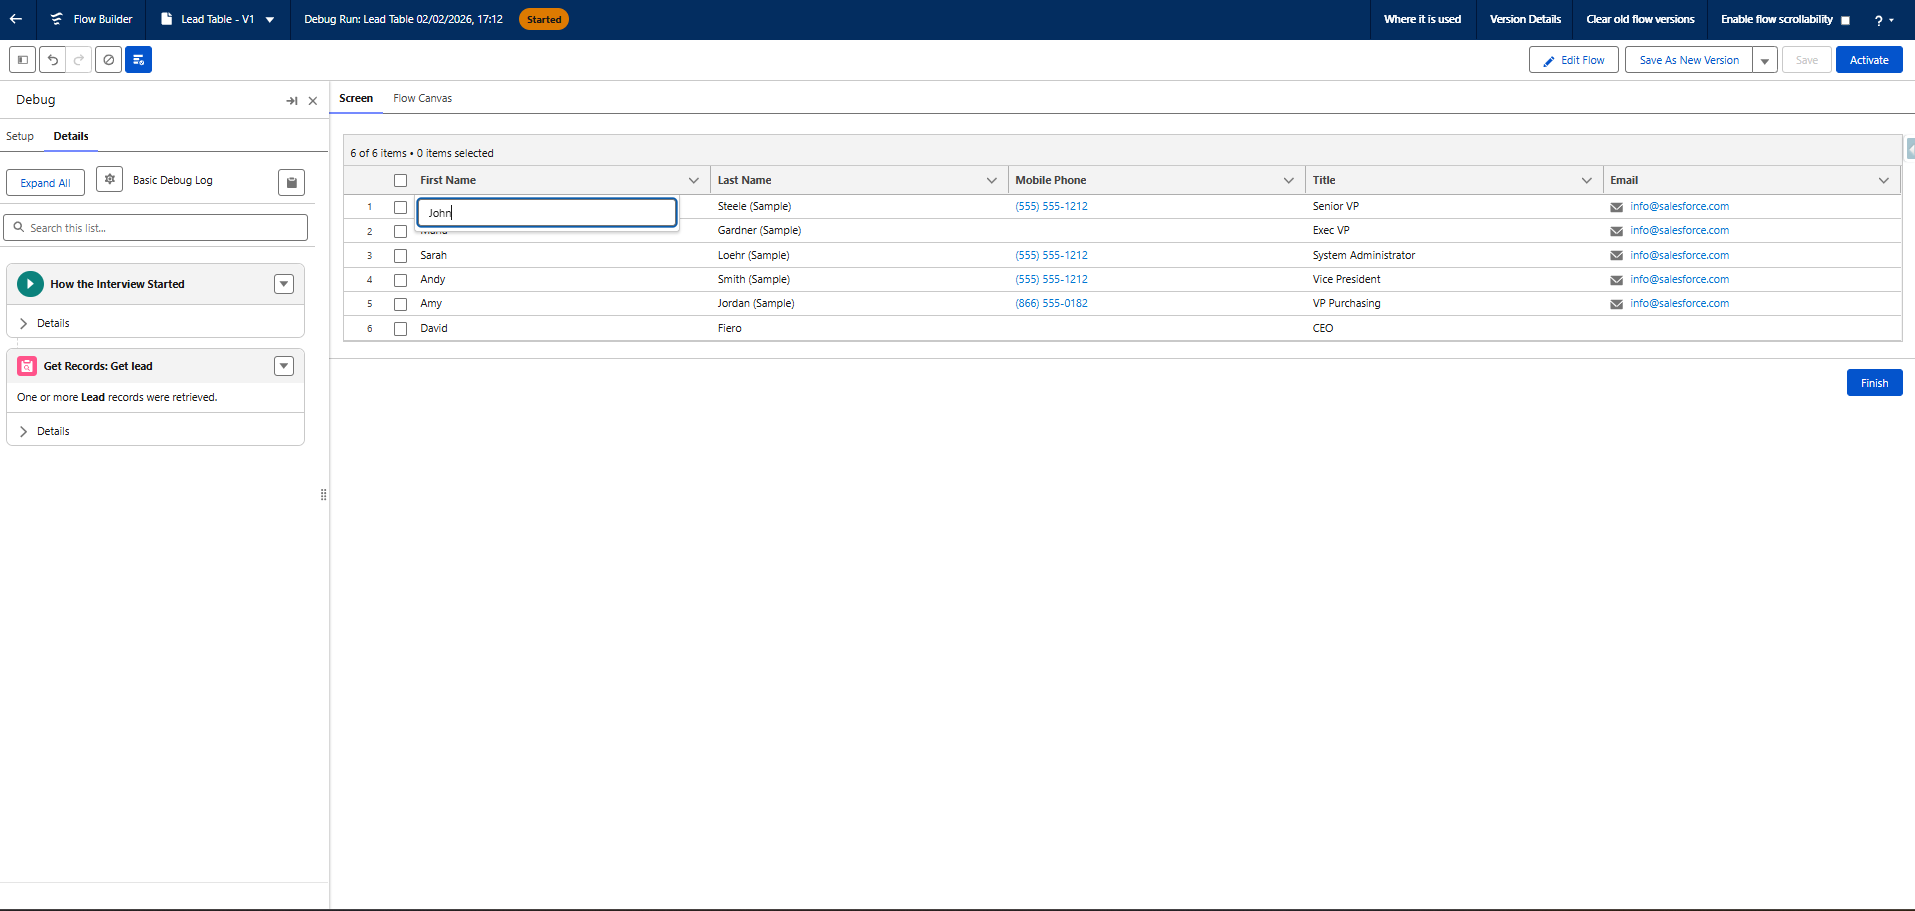Dock the Debug panel with arrow icon
Screen dimensions: 1915x911
pos(292,101)
